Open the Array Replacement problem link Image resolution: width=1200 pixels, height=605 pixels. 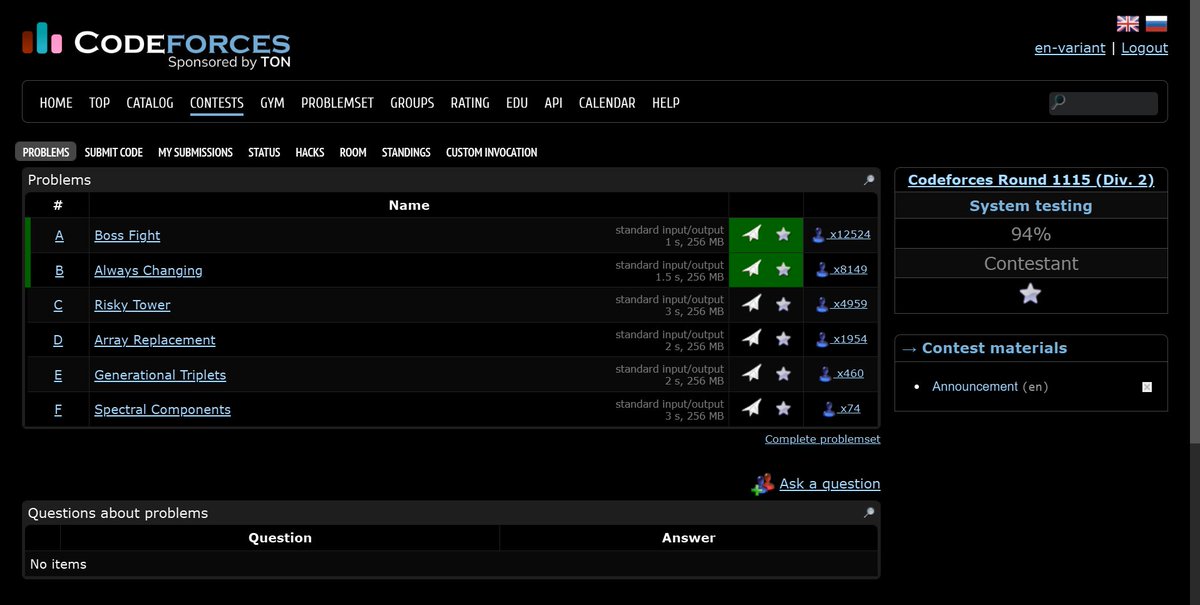[x=155, y=340]
